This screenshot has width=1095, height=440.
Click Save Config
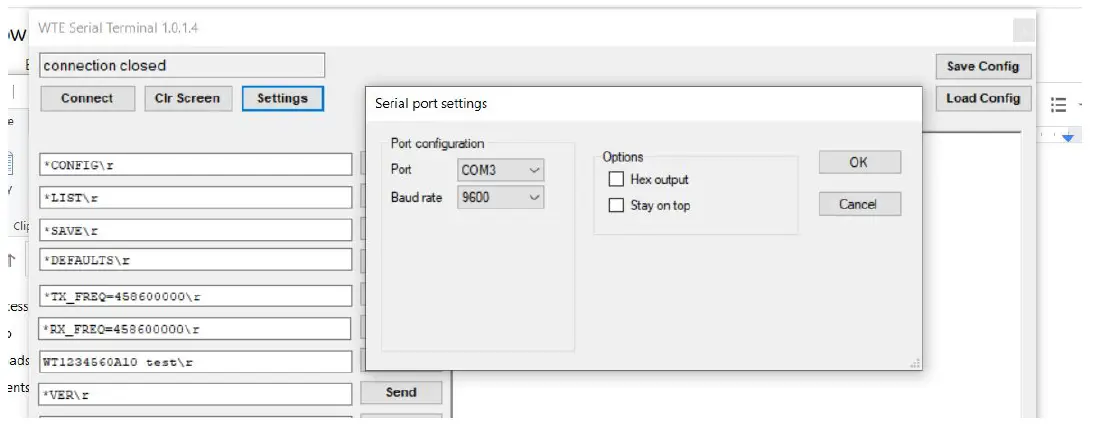982,66
